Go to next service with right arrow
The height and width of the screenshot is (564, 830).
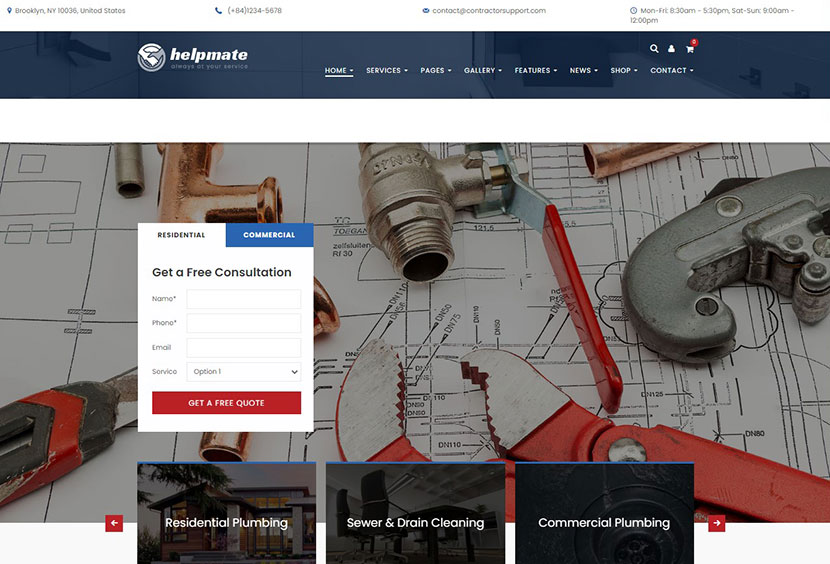point(717,523)
